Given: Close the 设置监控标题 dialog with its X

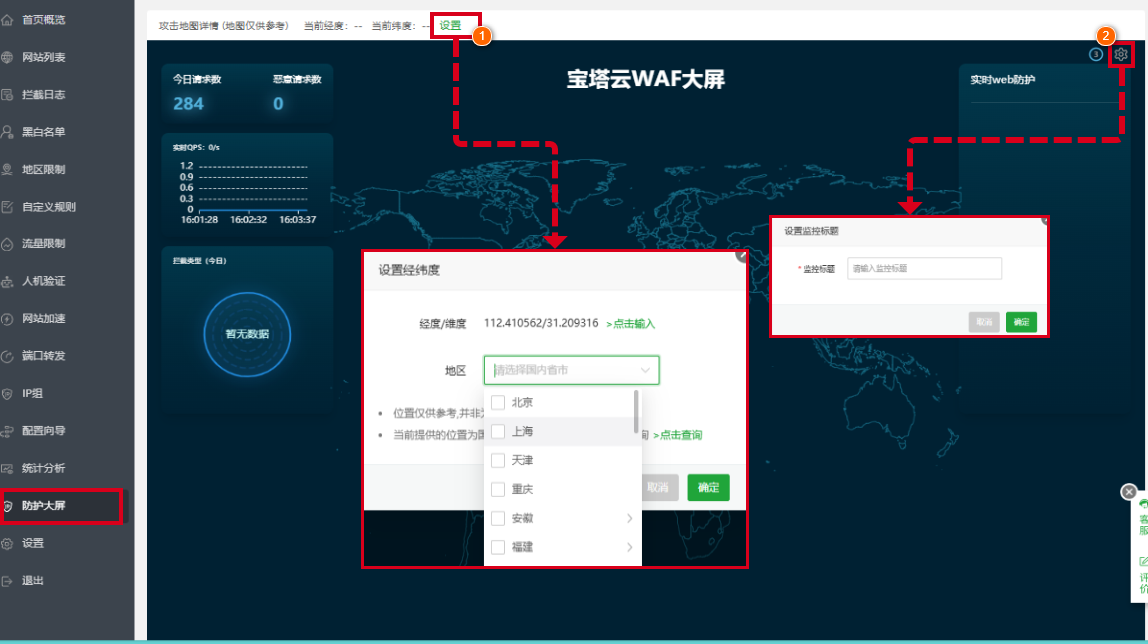Looking at the screenshot, I should click(1045, 220).
